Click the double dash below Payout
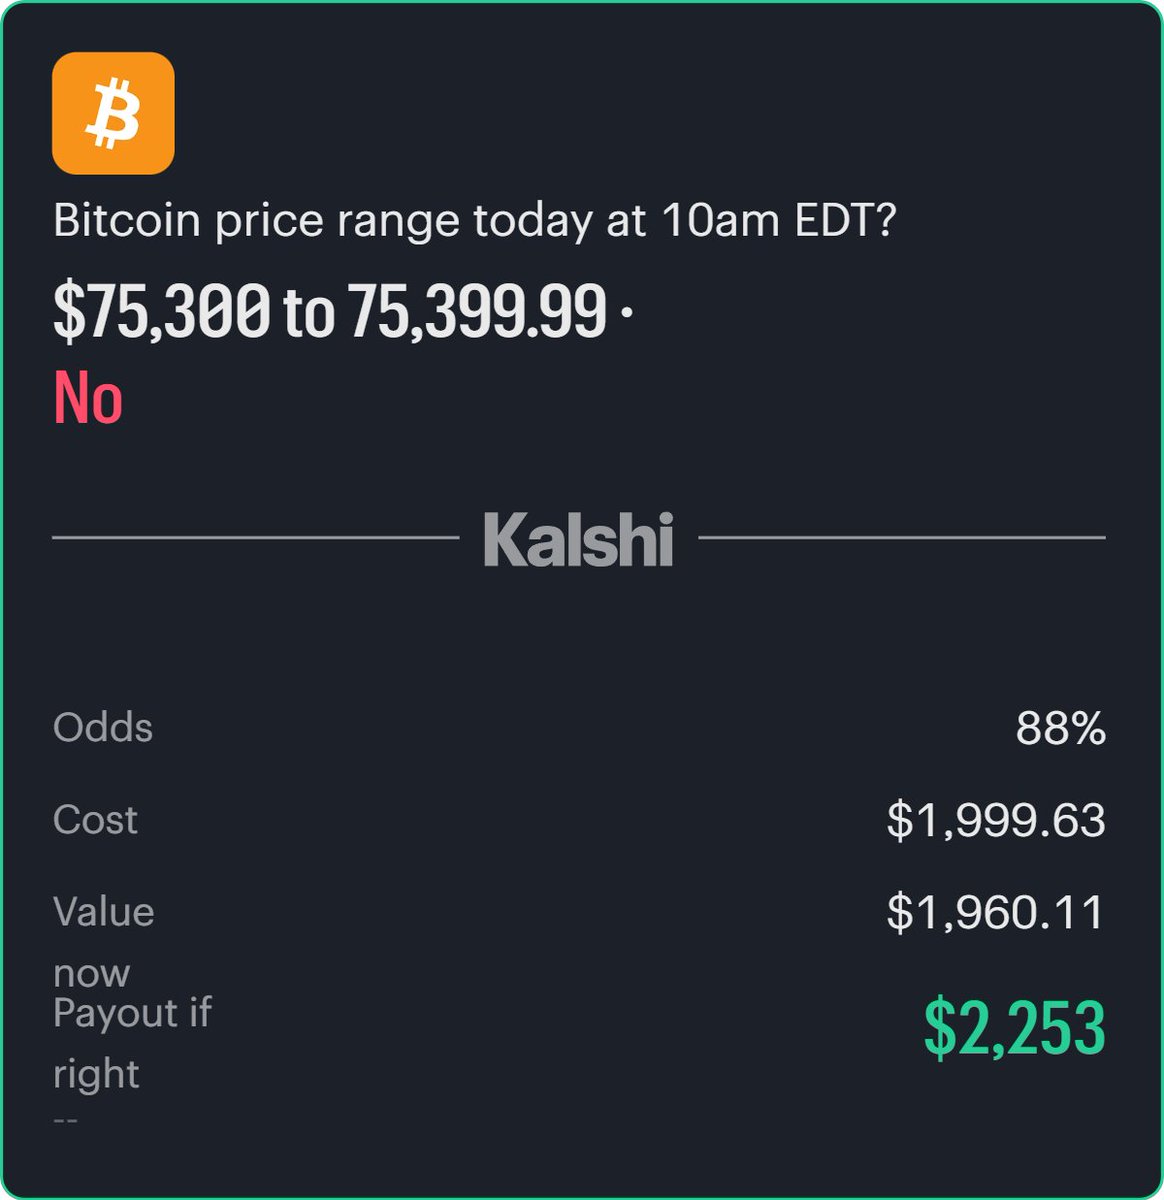Image resolution: width=1164 pixels, height=1200 pixels. coord(65,1120)
